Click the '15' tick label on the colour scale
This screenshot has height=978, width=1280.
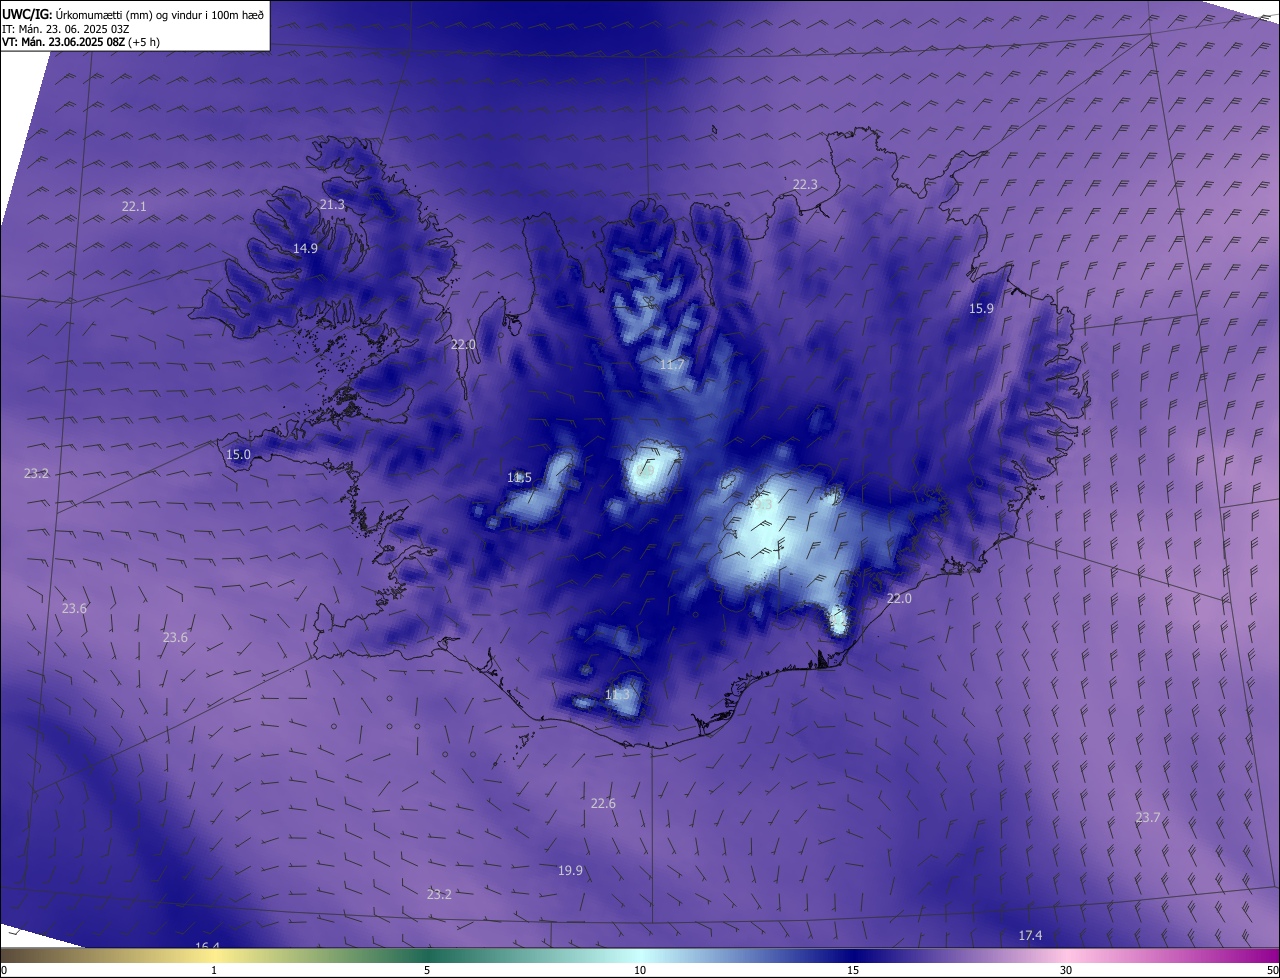853,970
